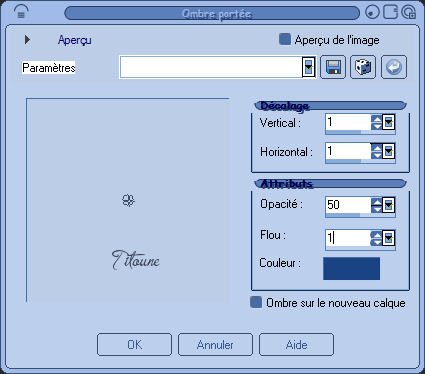Viewport: 425px width, 374px height.
Task: Click the slider bar under Opacité field
Action: [x=360, y=215]
